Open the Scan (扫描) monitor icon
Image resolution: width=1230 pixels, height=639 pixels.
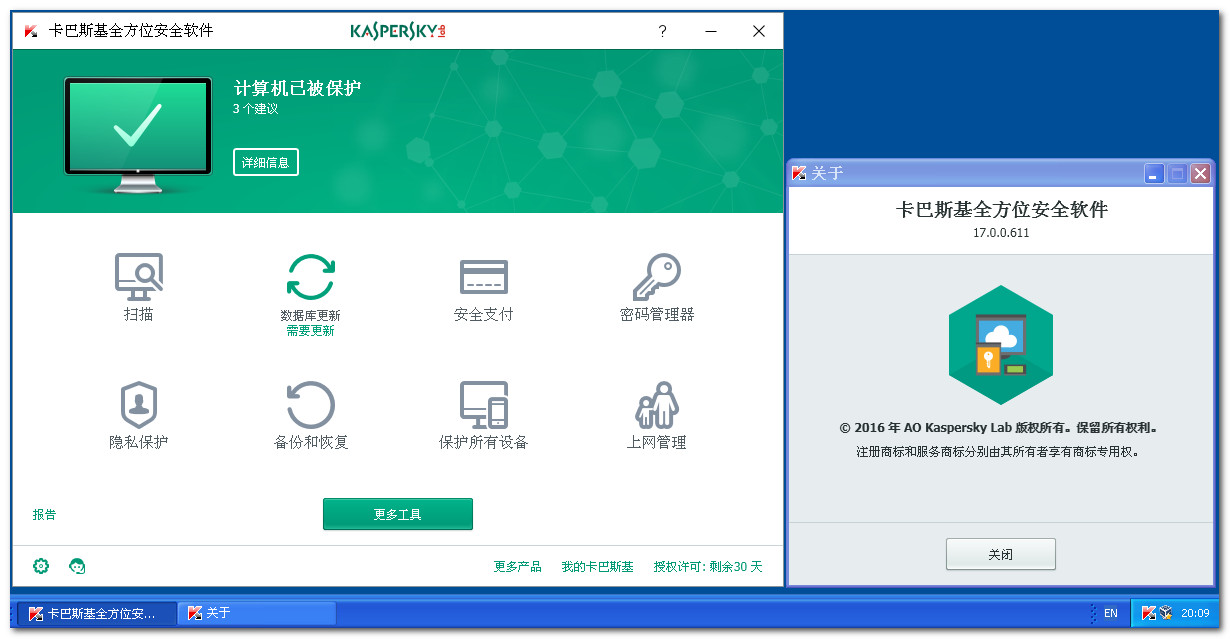pyautogui.click(x=138, y=277)
